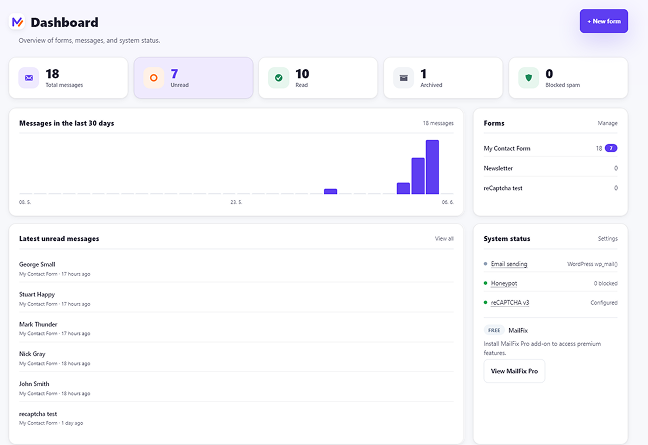Click the archive box icon in Archived card

tap(404, 78)
